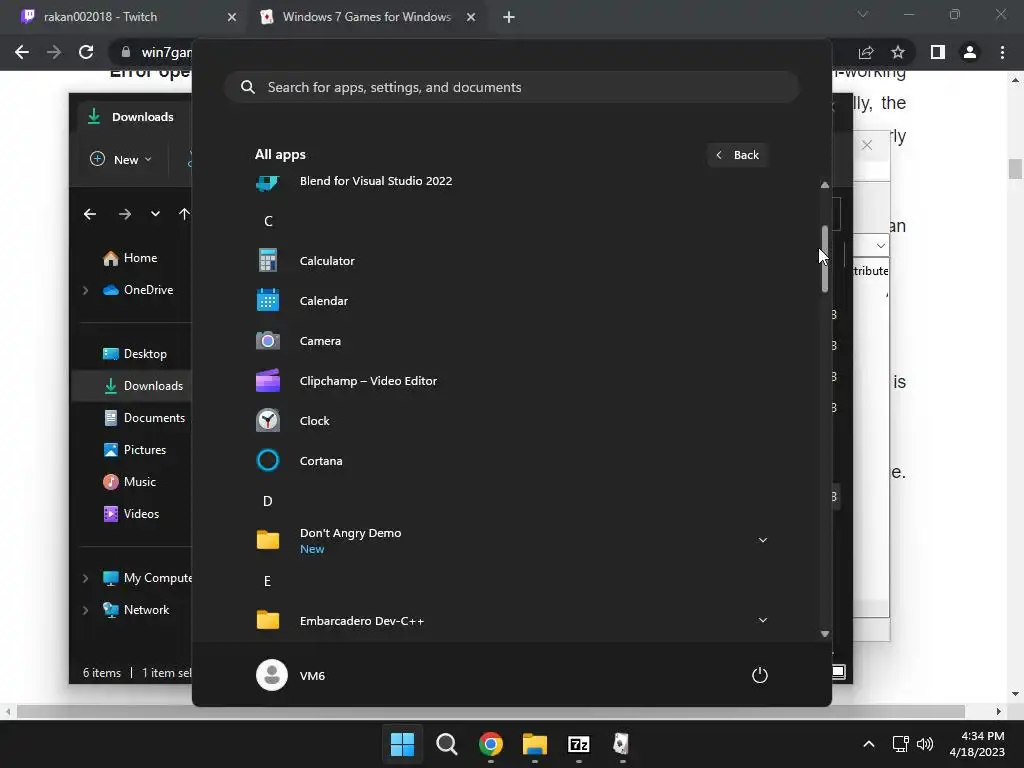The height and width of the screenshot is (768, 1024).
Task: Open File Explorer from the taskbar
Action: pos(534,744)
